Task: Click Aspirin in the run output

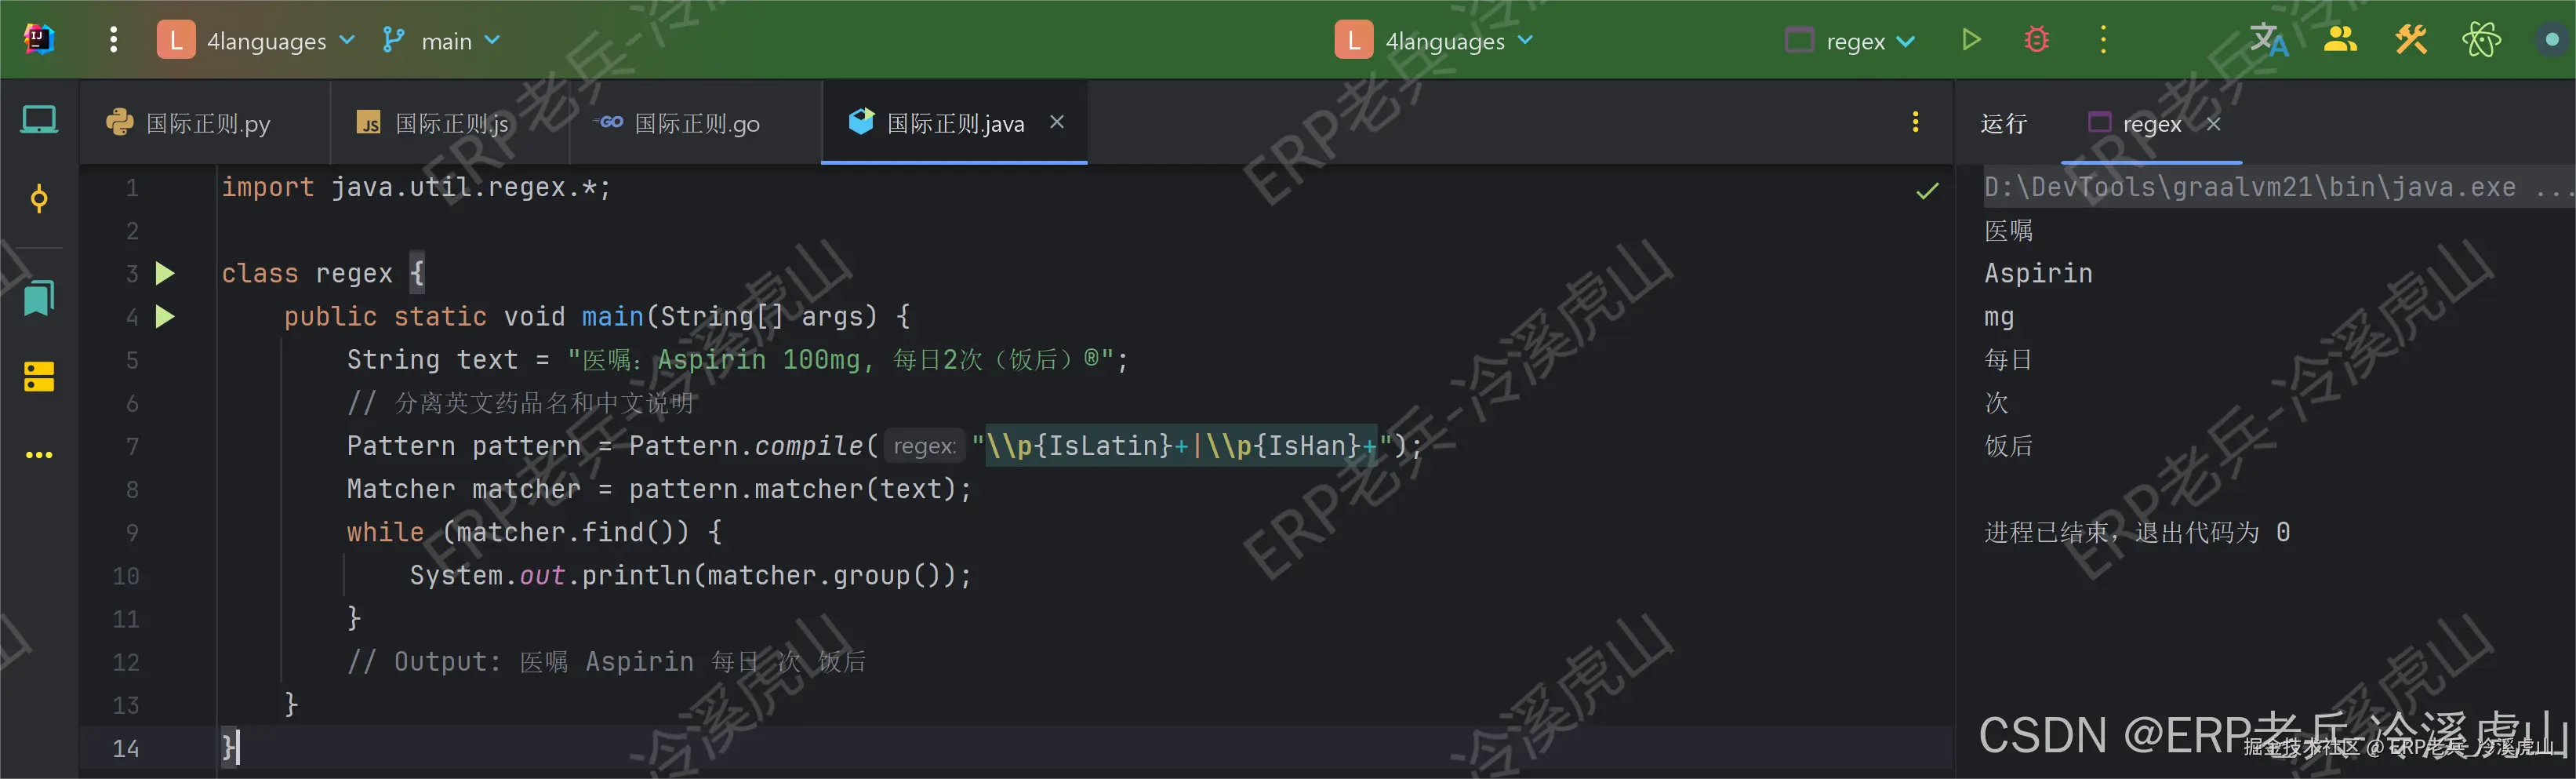Action: pyautogui.click(x=2038, y=274)
